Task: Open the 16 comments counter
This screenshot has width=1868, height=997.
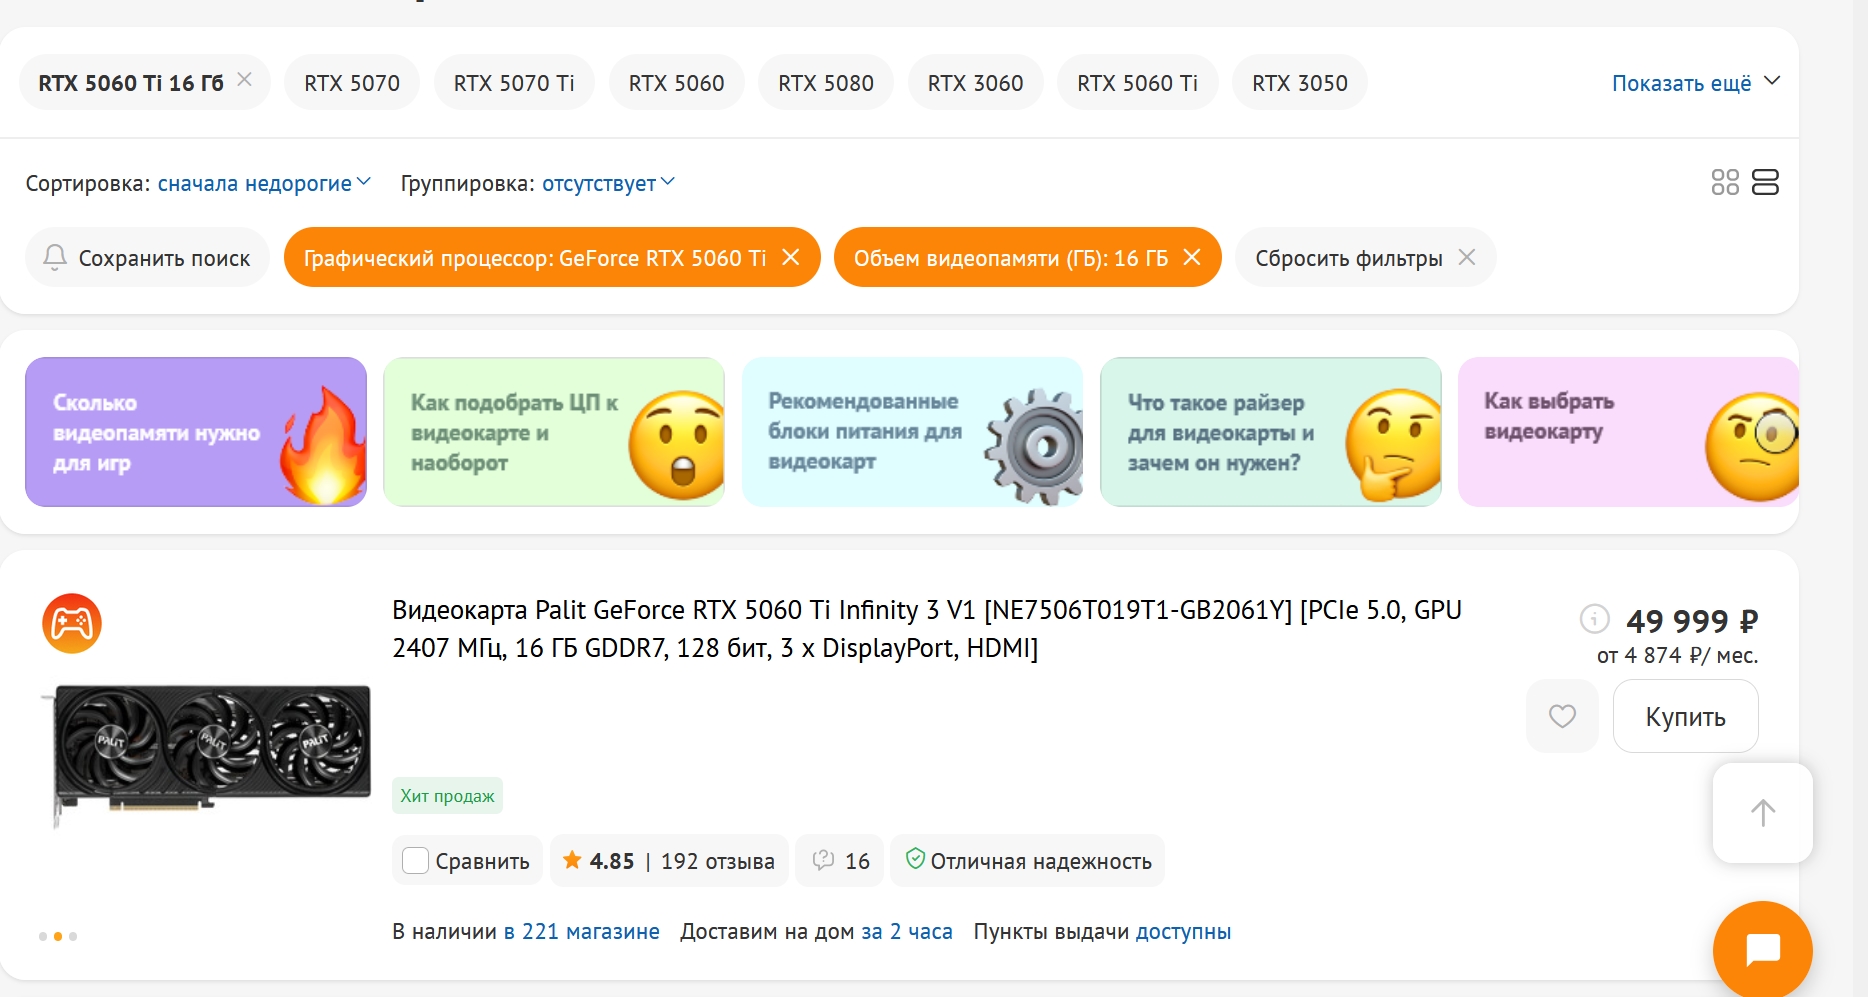Action: 840,861
